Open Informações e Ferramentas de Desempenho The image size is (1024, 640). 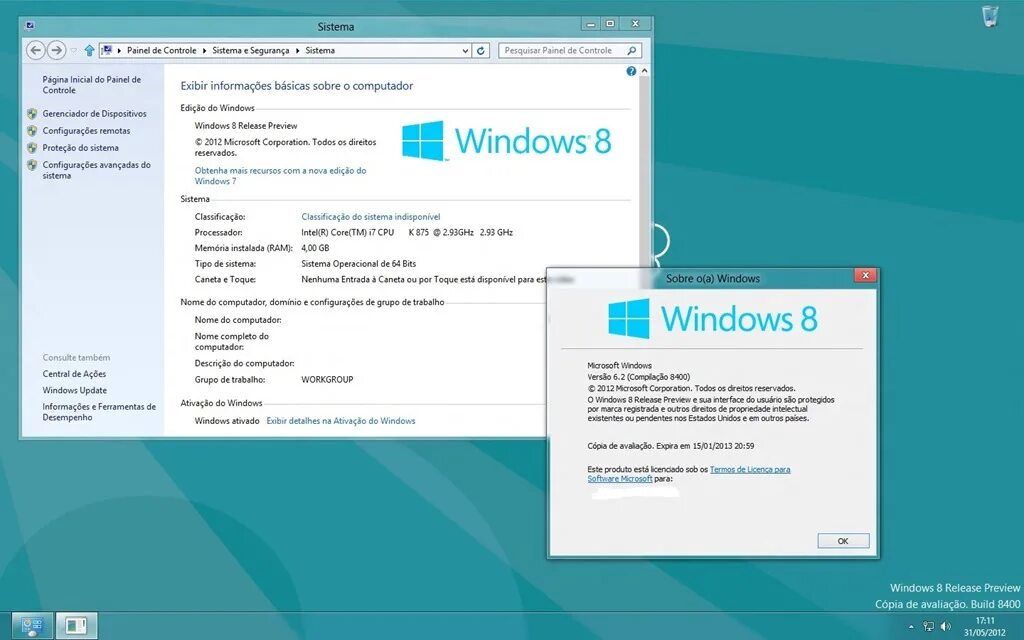coord(99,411)
